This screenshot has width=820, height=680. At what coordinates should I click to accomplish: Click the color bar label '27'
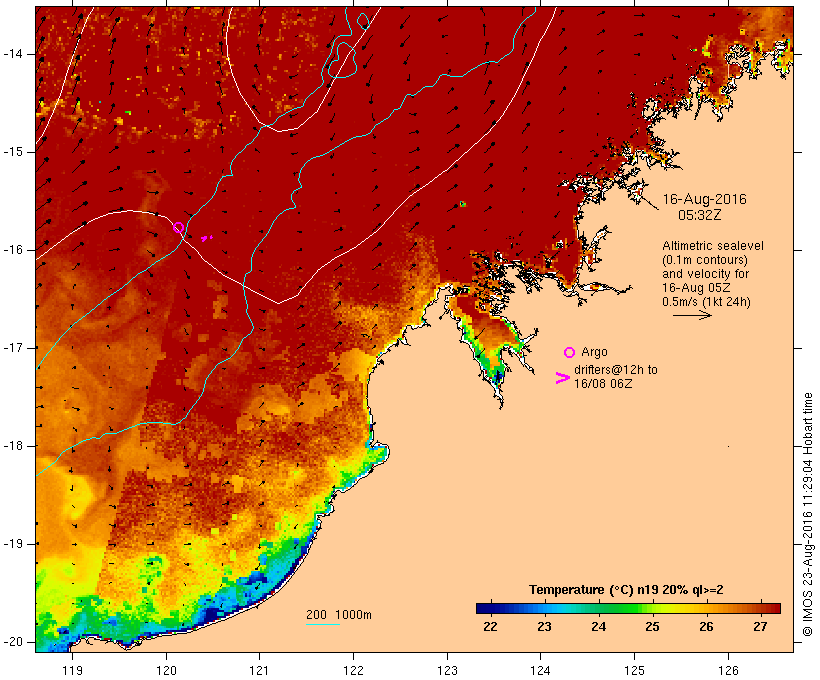click(x=760, y=626)
